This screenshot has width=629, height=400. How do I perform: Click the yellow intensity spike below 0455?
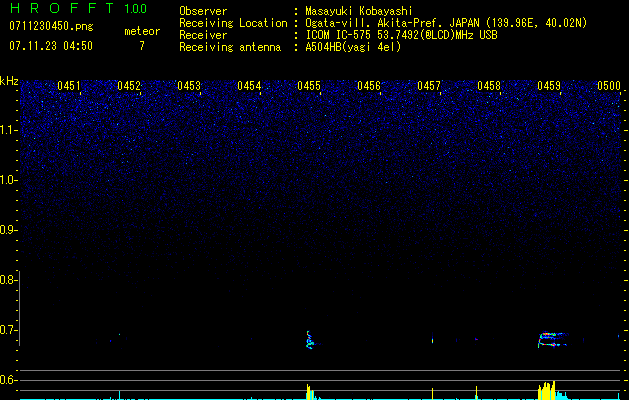click(309, 390)
